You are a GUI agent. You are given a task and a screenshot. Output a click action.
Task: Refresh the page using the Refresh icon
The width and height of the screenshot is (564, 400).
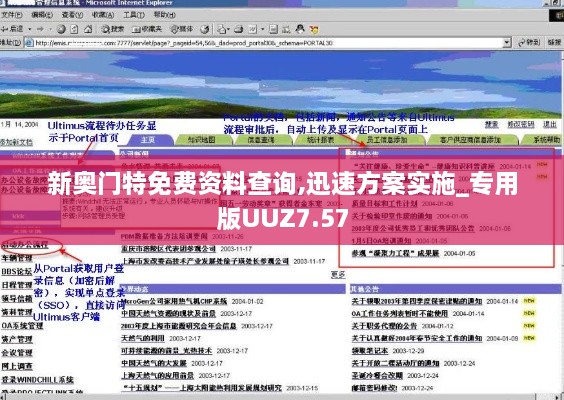click(74, 29)
